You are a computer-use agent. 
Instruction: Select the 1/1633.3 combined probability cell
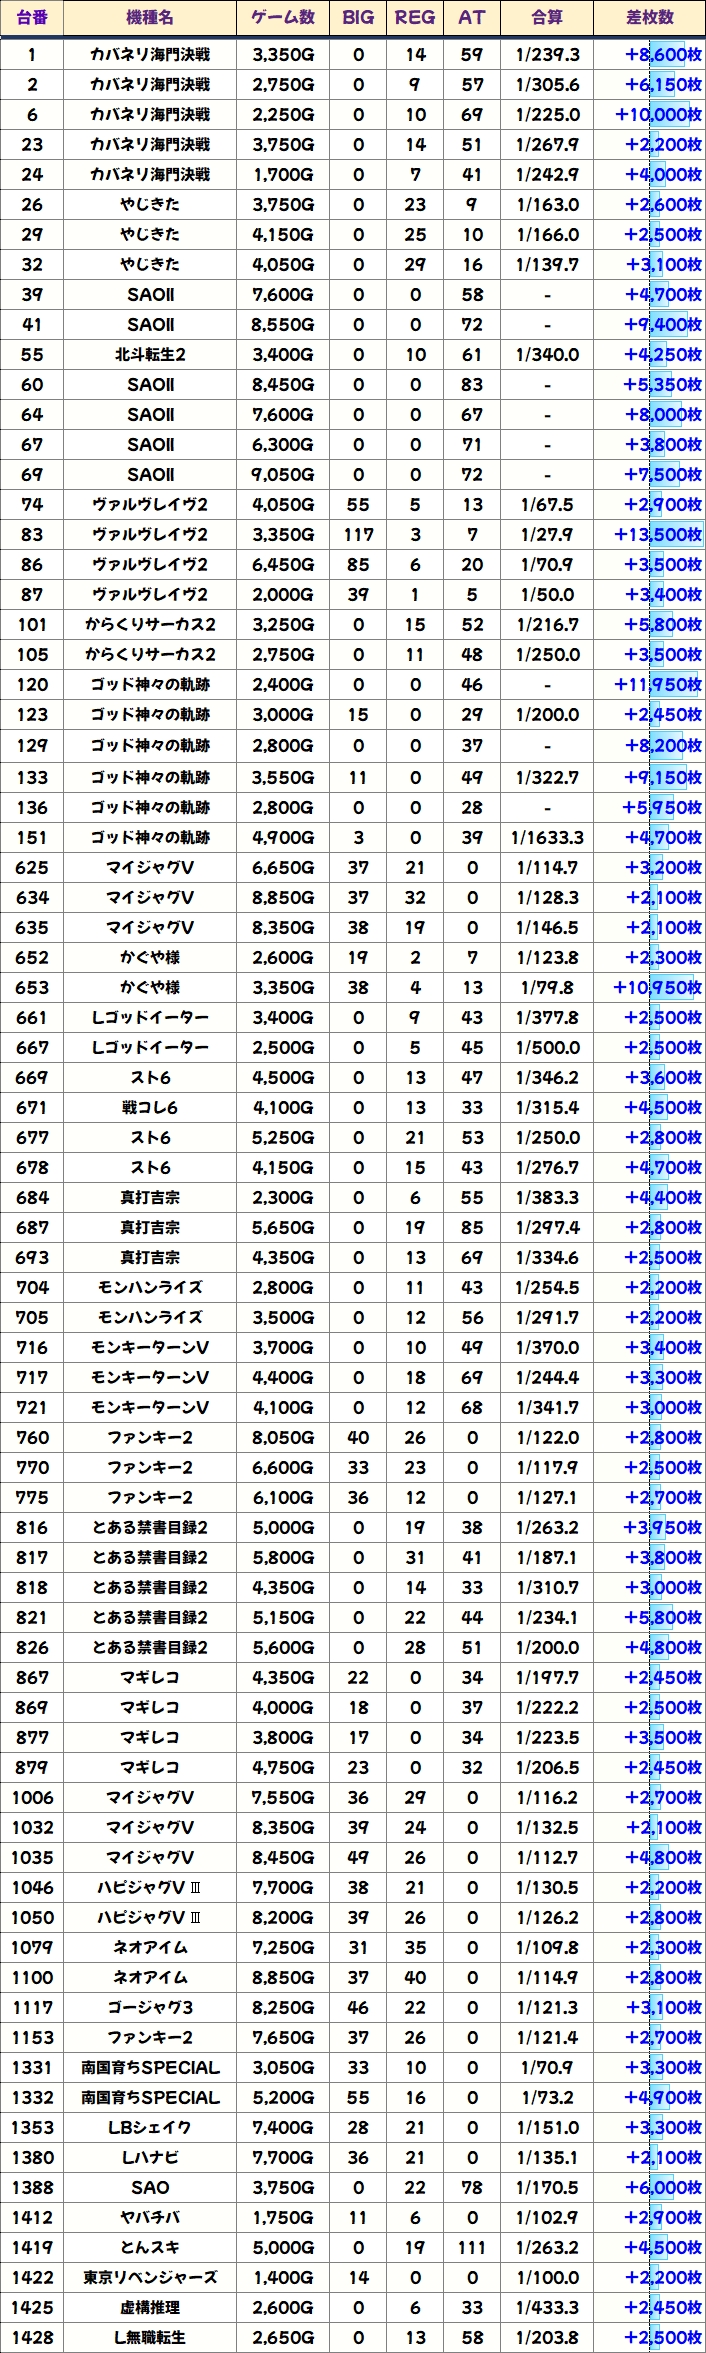point(547,837)
